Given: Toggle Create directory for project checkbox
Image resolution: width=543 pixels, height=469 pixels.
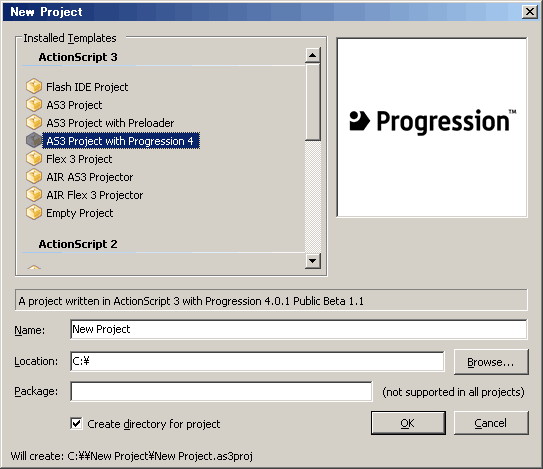Looking at the screenshot, I should (x=76, y=423).
